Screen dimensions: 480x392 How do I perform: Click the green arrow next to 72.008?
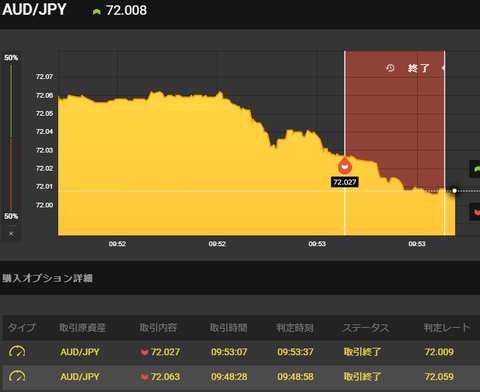pyautogui.click(x=97, y=12)
